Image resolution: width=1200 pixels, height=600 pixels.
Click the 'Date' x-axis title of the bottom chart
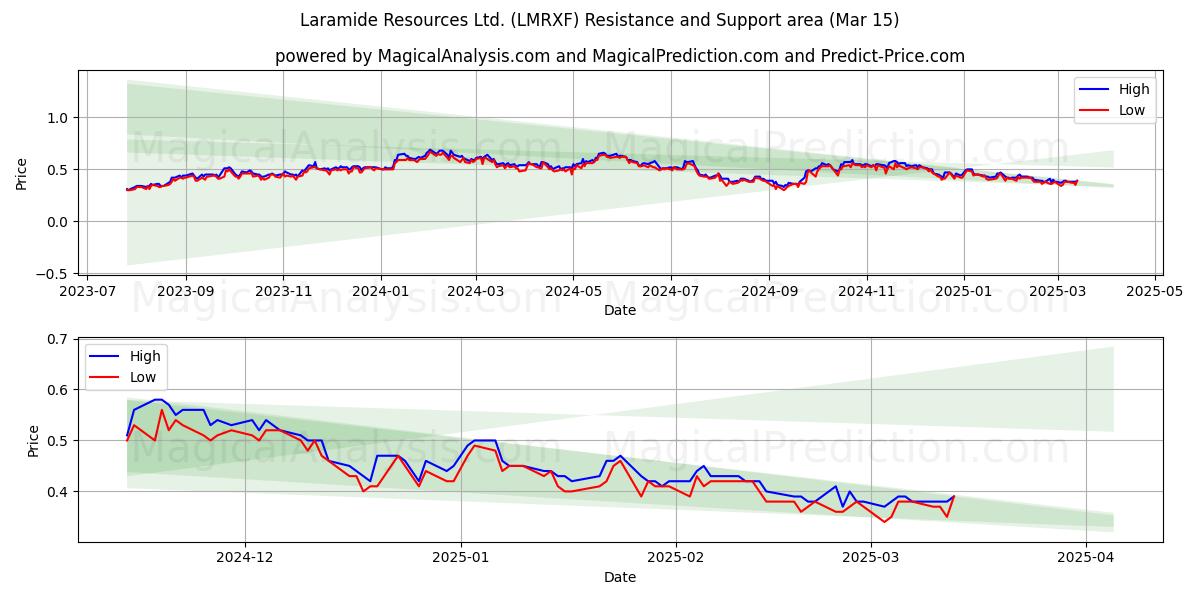coord(620,577)
